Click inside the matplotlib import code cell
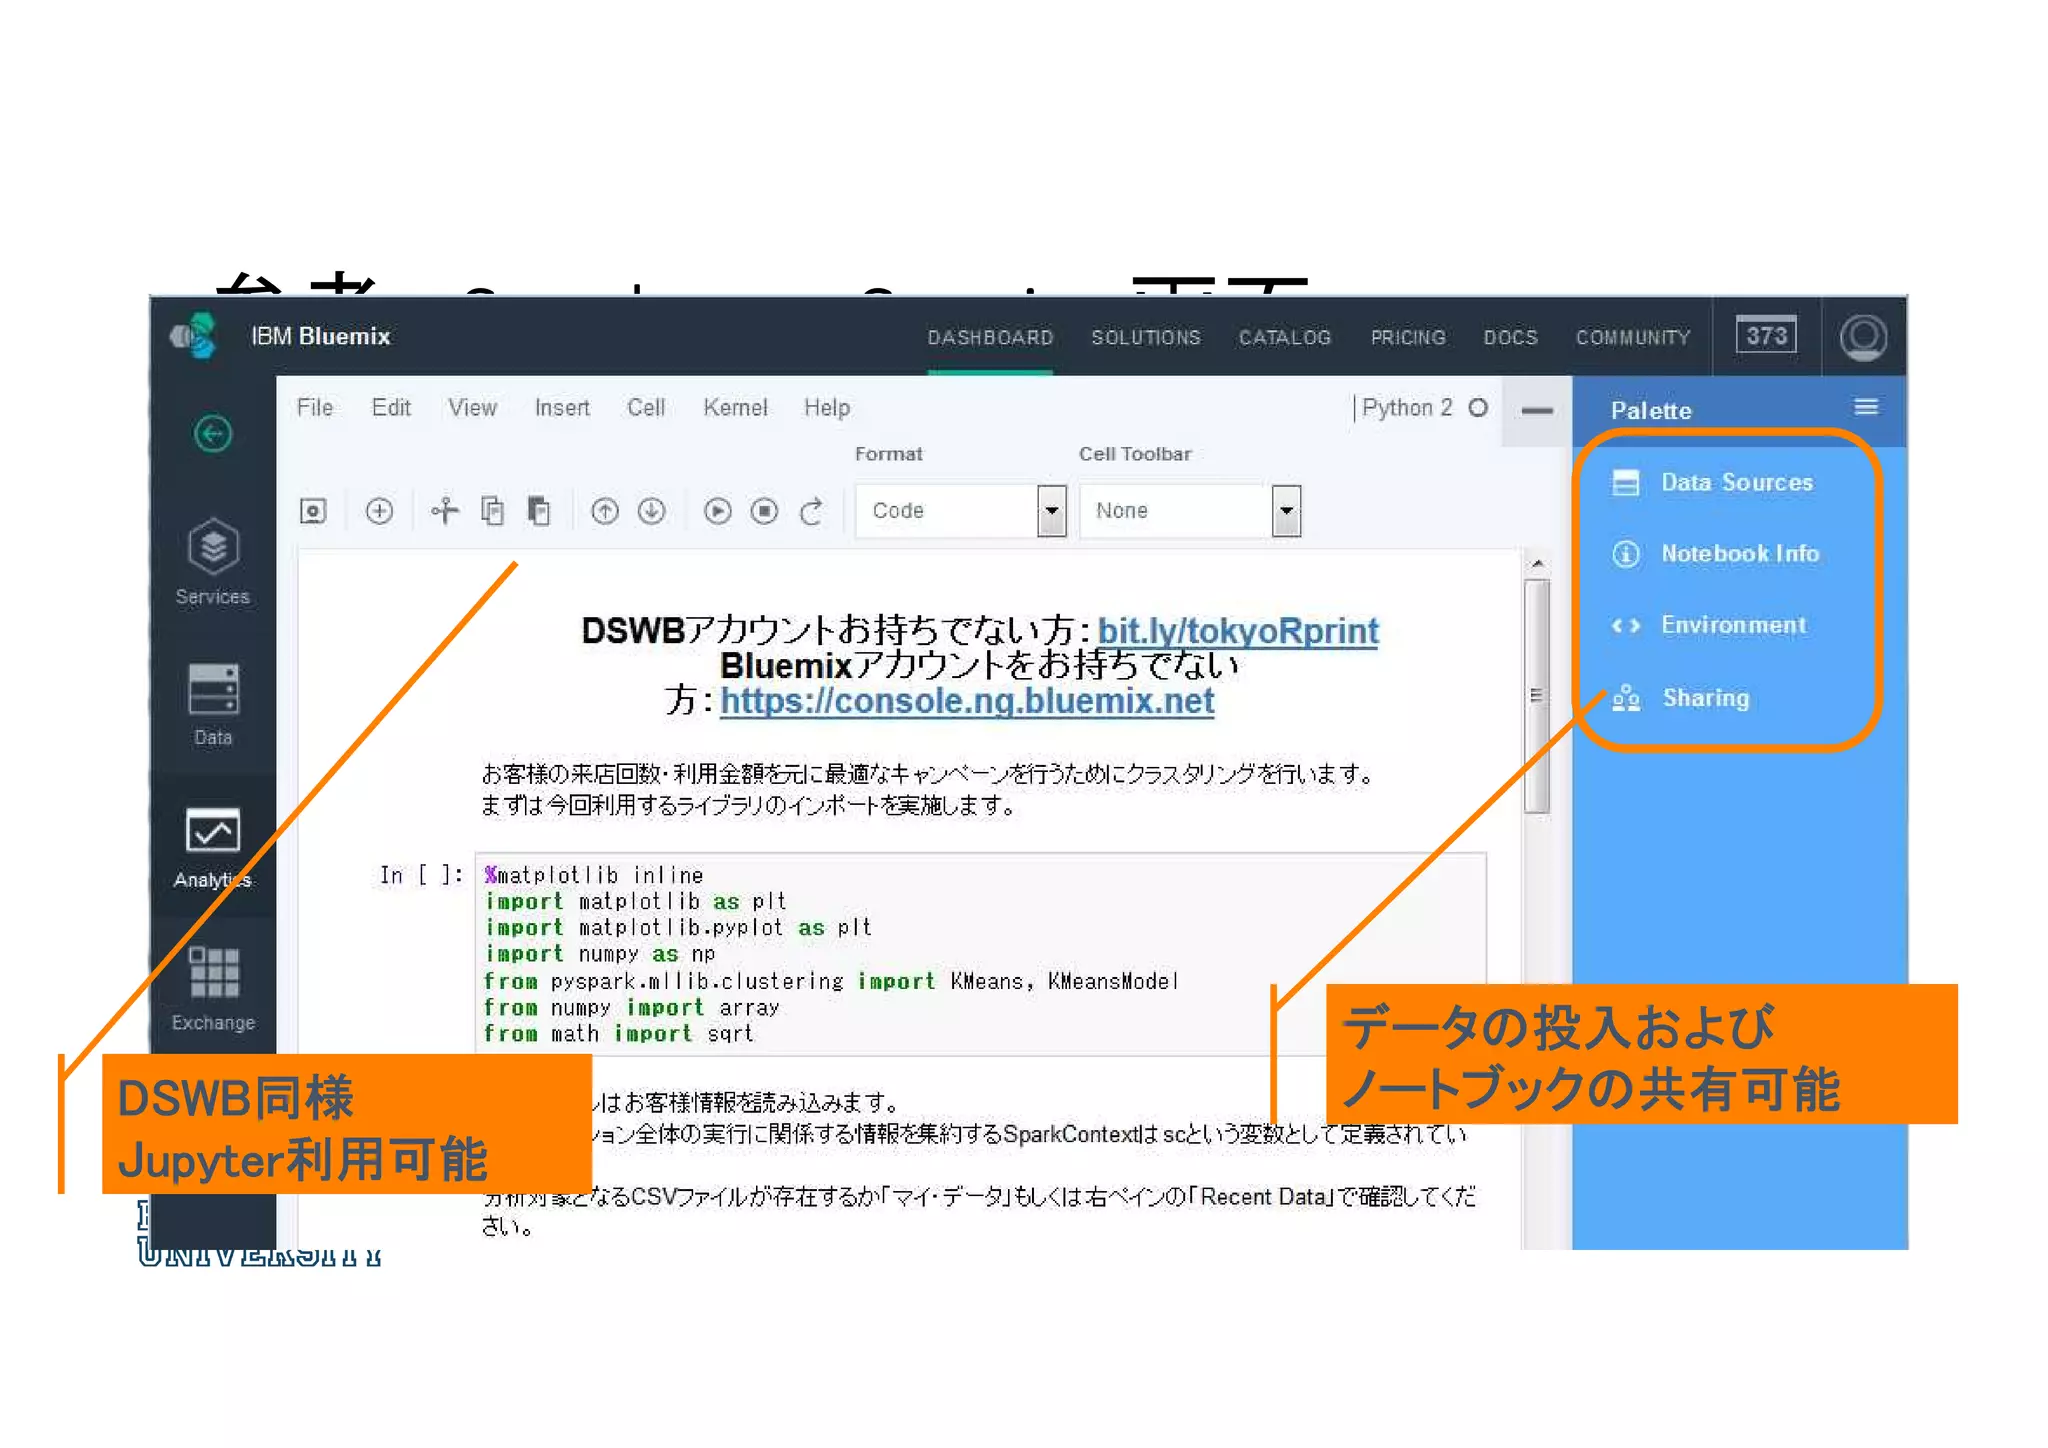Screen dimensions: 2048x1448 980,953
